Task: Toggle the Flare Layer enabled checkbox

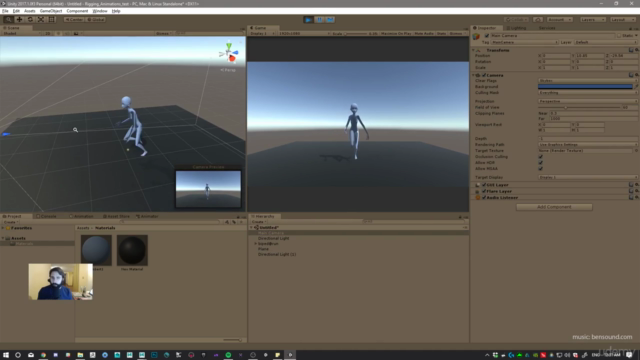Action: tap(484, 191)
